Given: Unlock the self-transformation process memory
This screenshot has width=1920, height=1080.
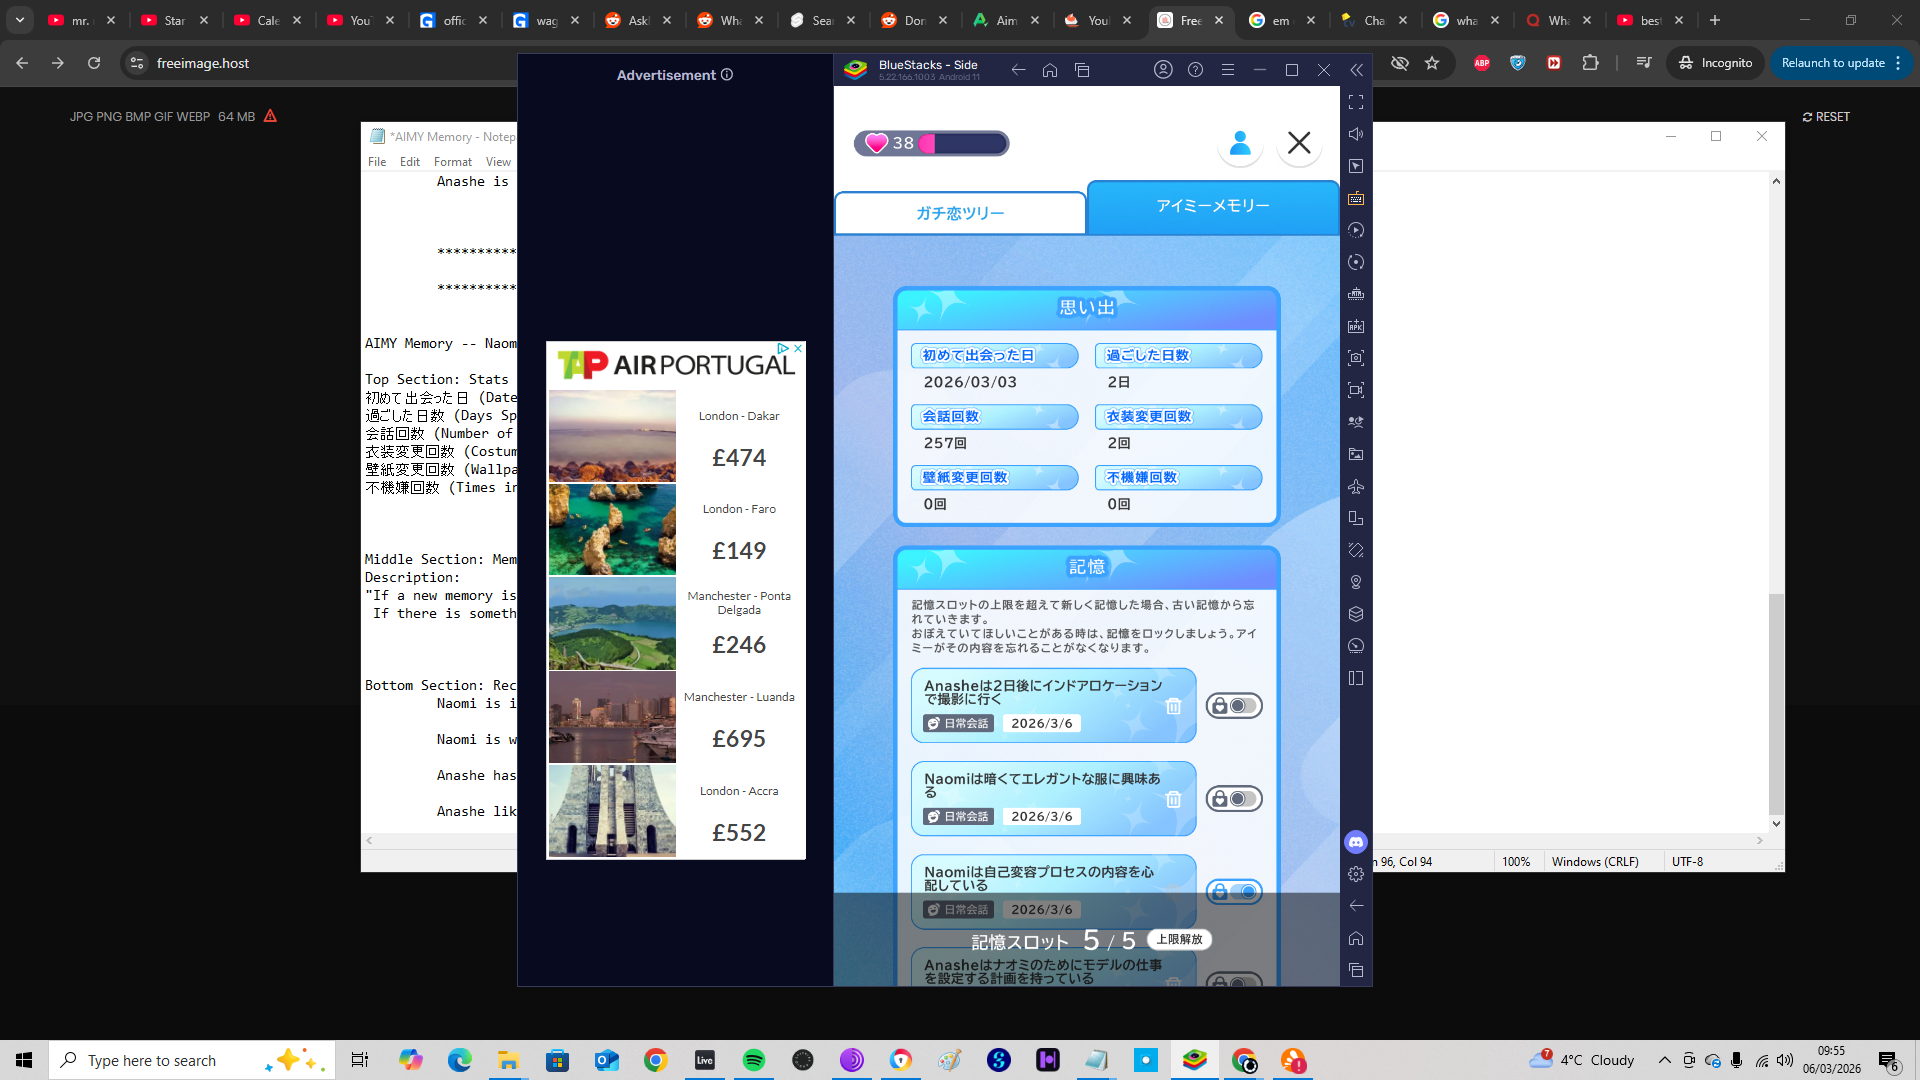Looking at the screenshot, I should pos(1233,891).
